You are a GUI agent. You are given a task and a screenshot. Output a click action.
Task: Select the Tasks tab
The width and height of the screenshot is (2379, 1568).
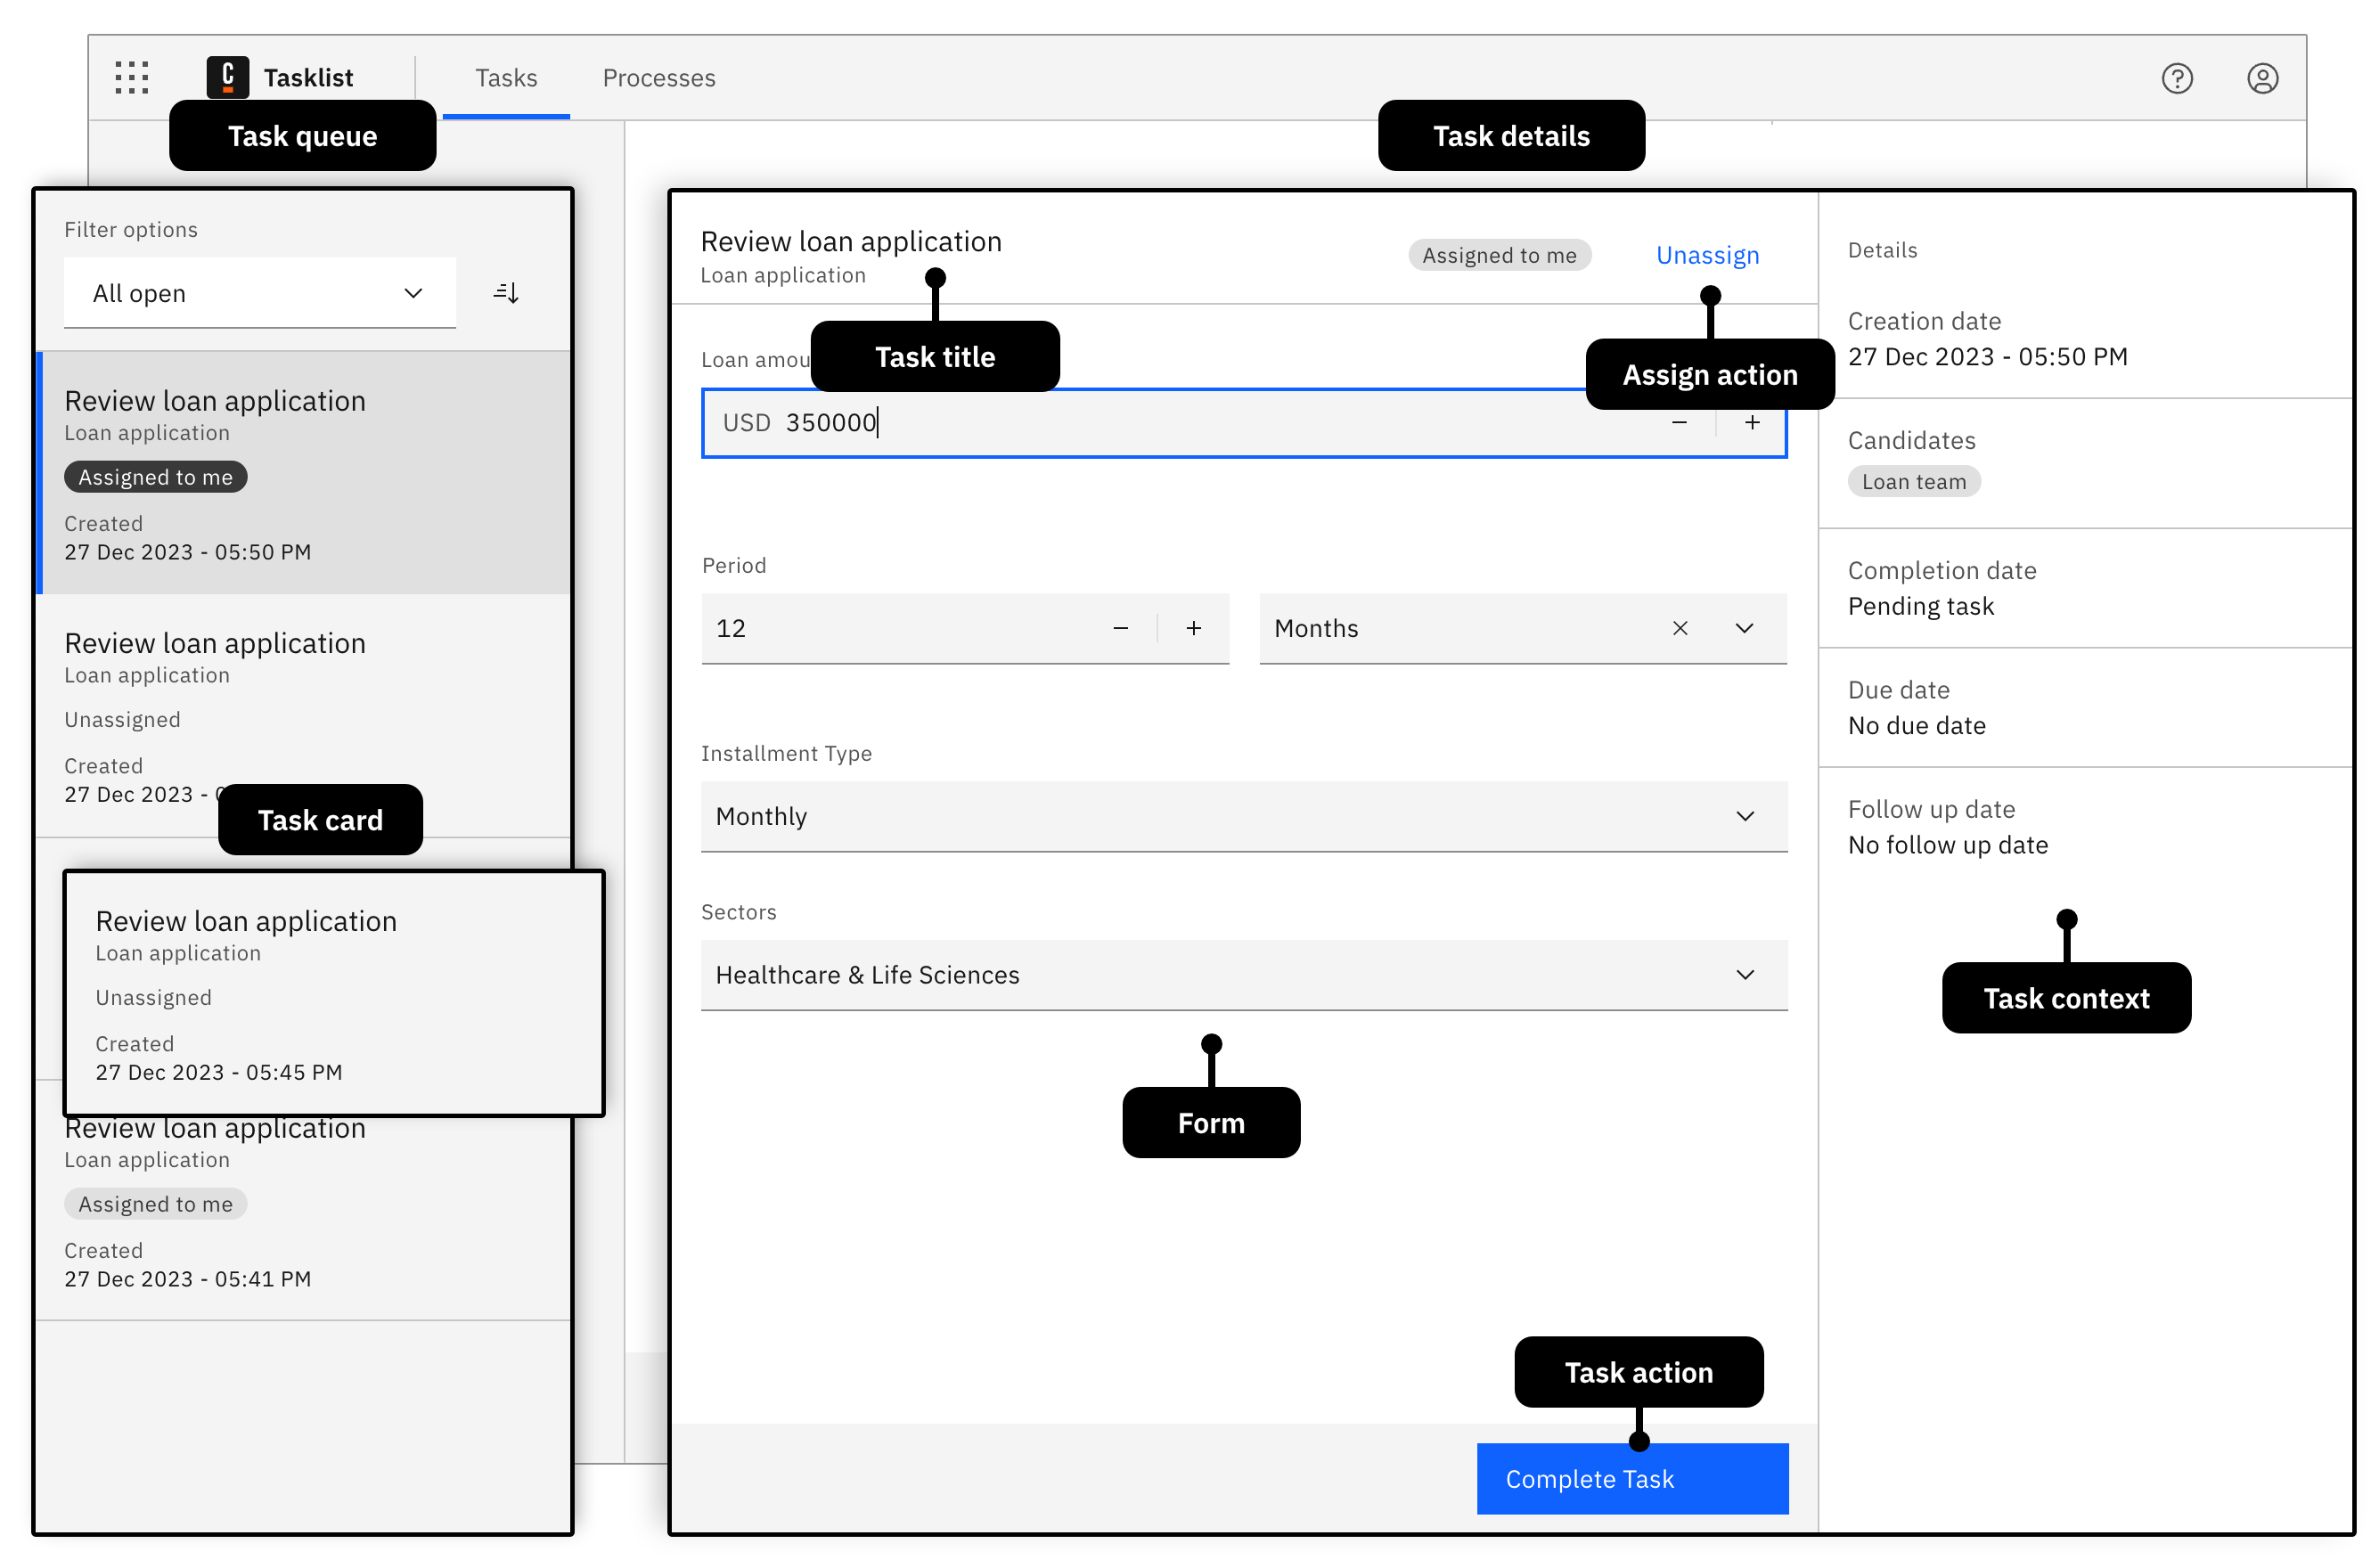click(506, 78)
